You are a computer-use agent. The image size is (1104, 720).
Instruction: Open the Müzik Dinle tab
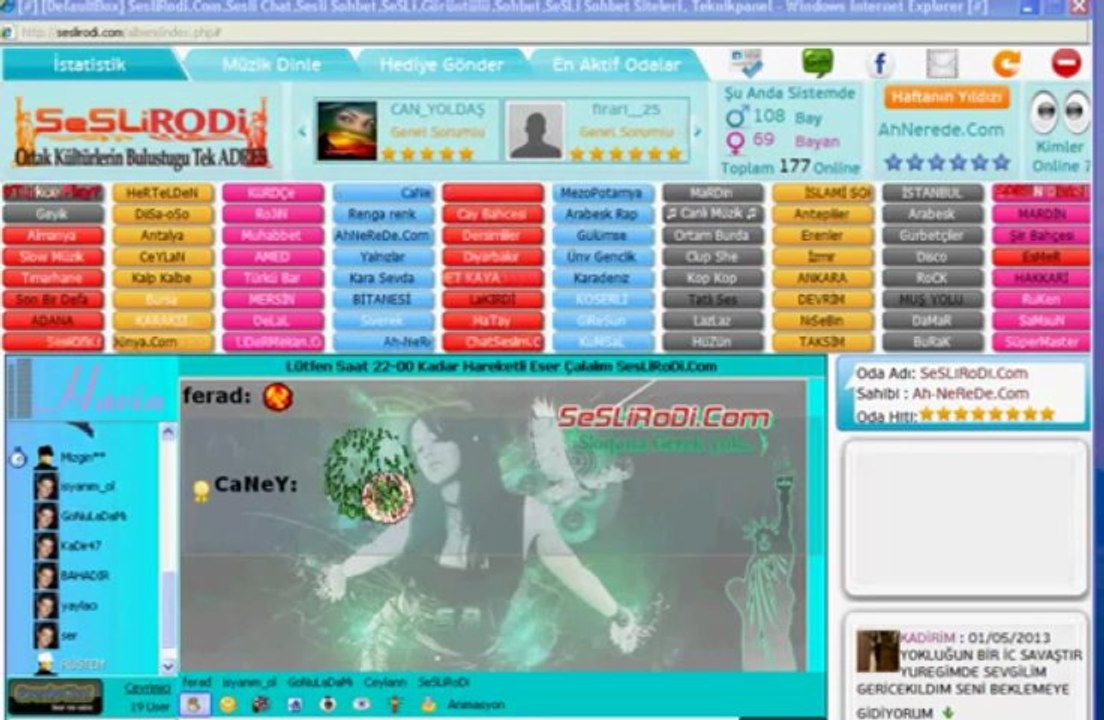tap(271, 65)
